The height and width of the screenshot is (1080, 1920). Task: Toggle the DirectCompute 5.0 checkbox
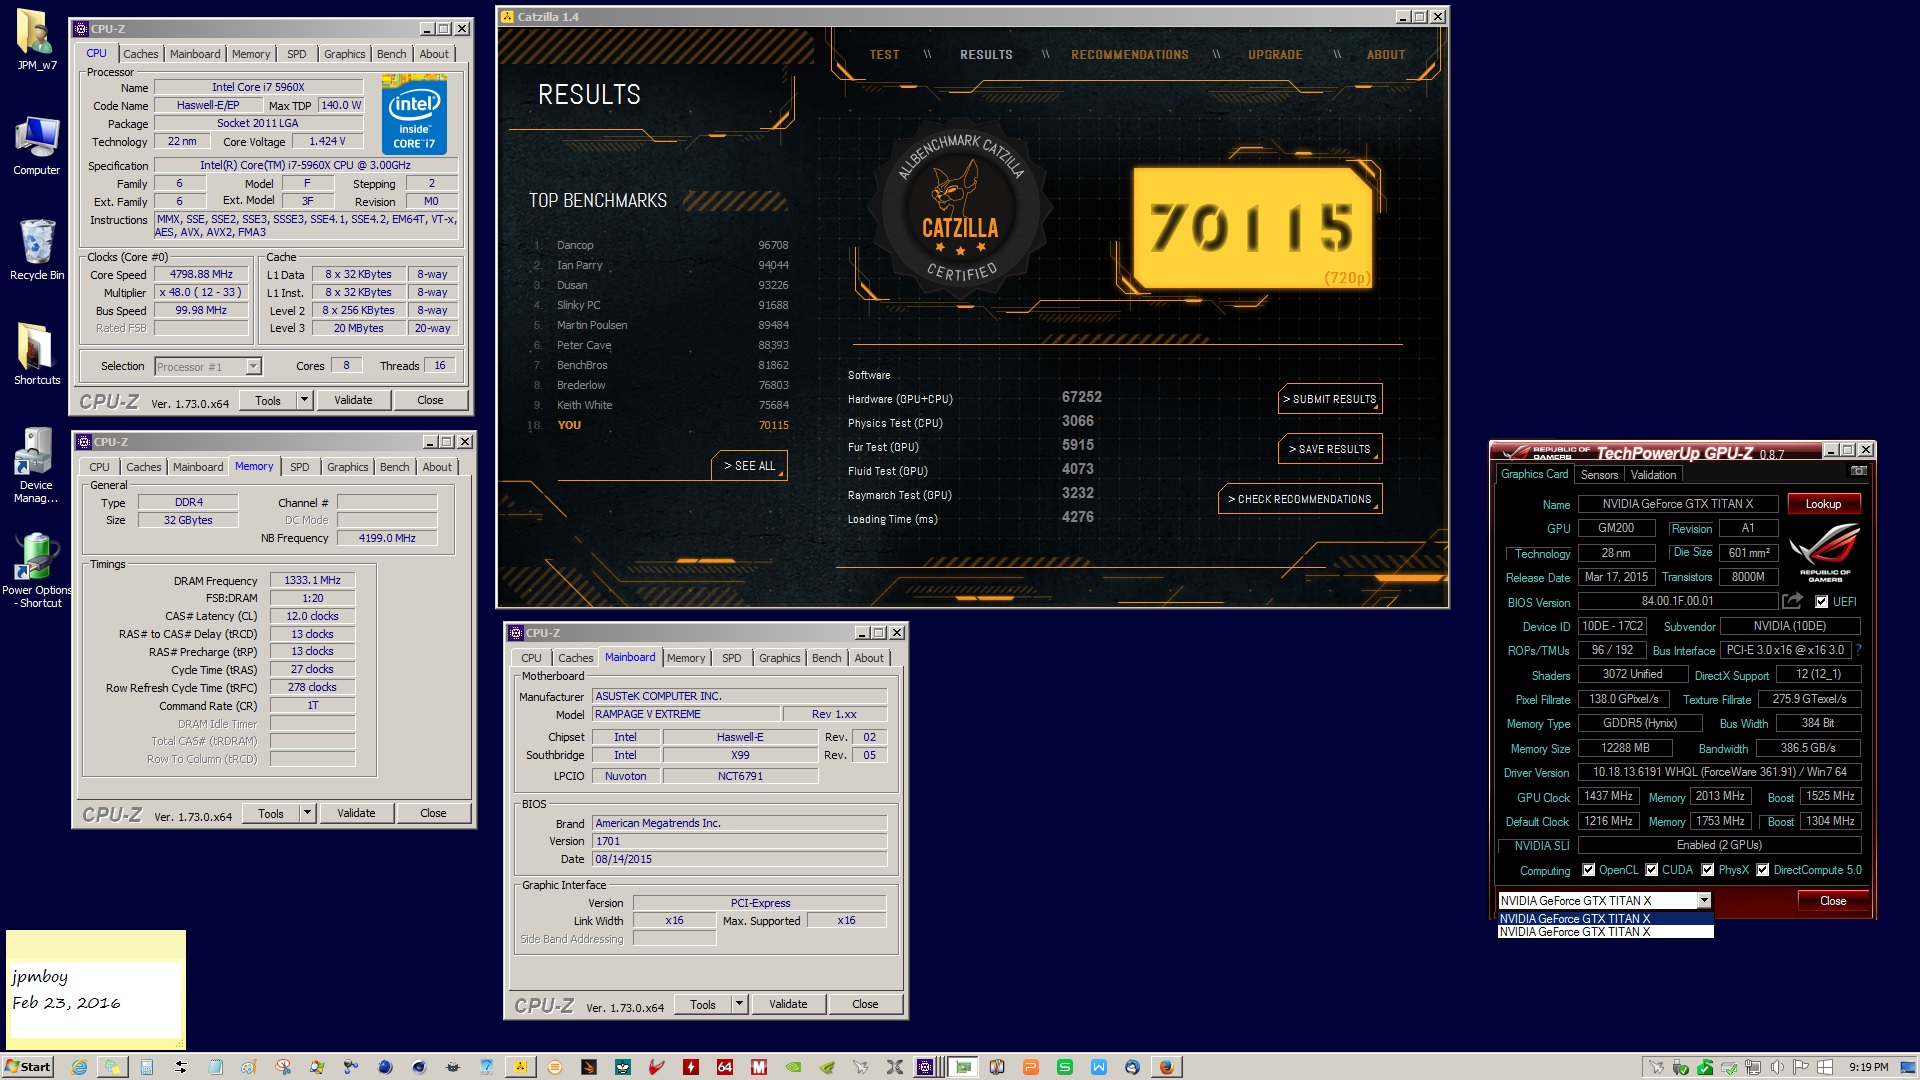(x=1763, y=870)
